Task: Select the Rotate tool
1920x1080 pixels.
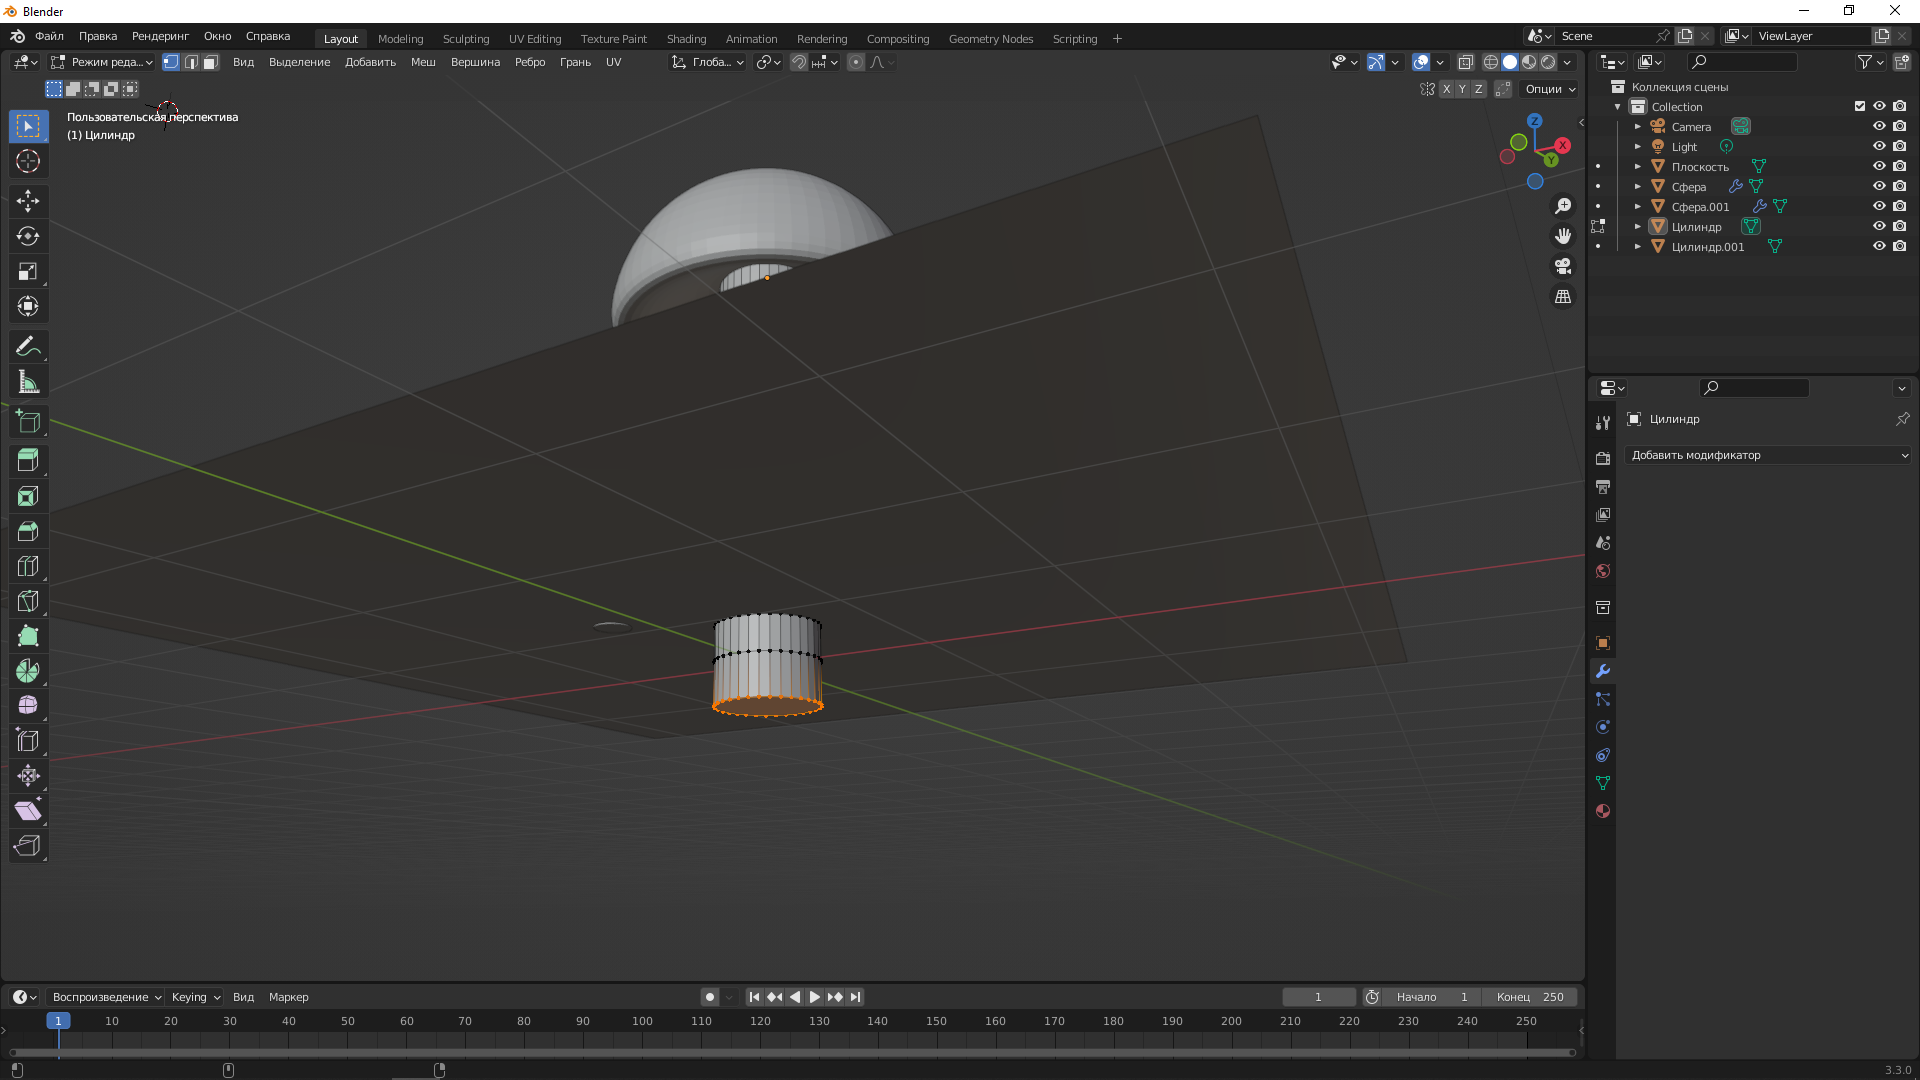Action: pyautogui.click(x=28, y=236)
